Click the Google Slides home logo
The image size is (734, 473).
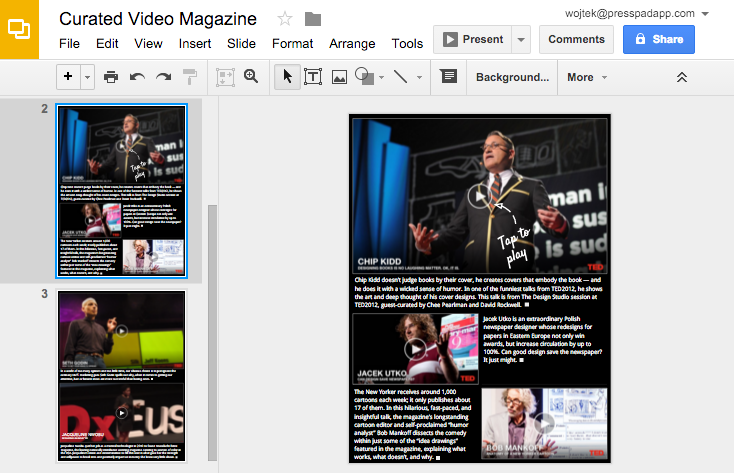[19, 29]
